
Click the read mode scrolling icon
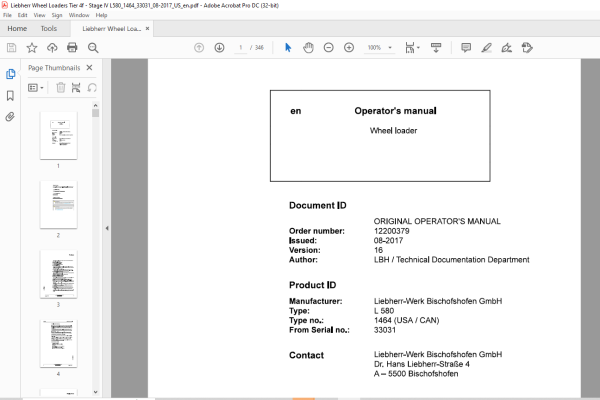click(436, 48)
